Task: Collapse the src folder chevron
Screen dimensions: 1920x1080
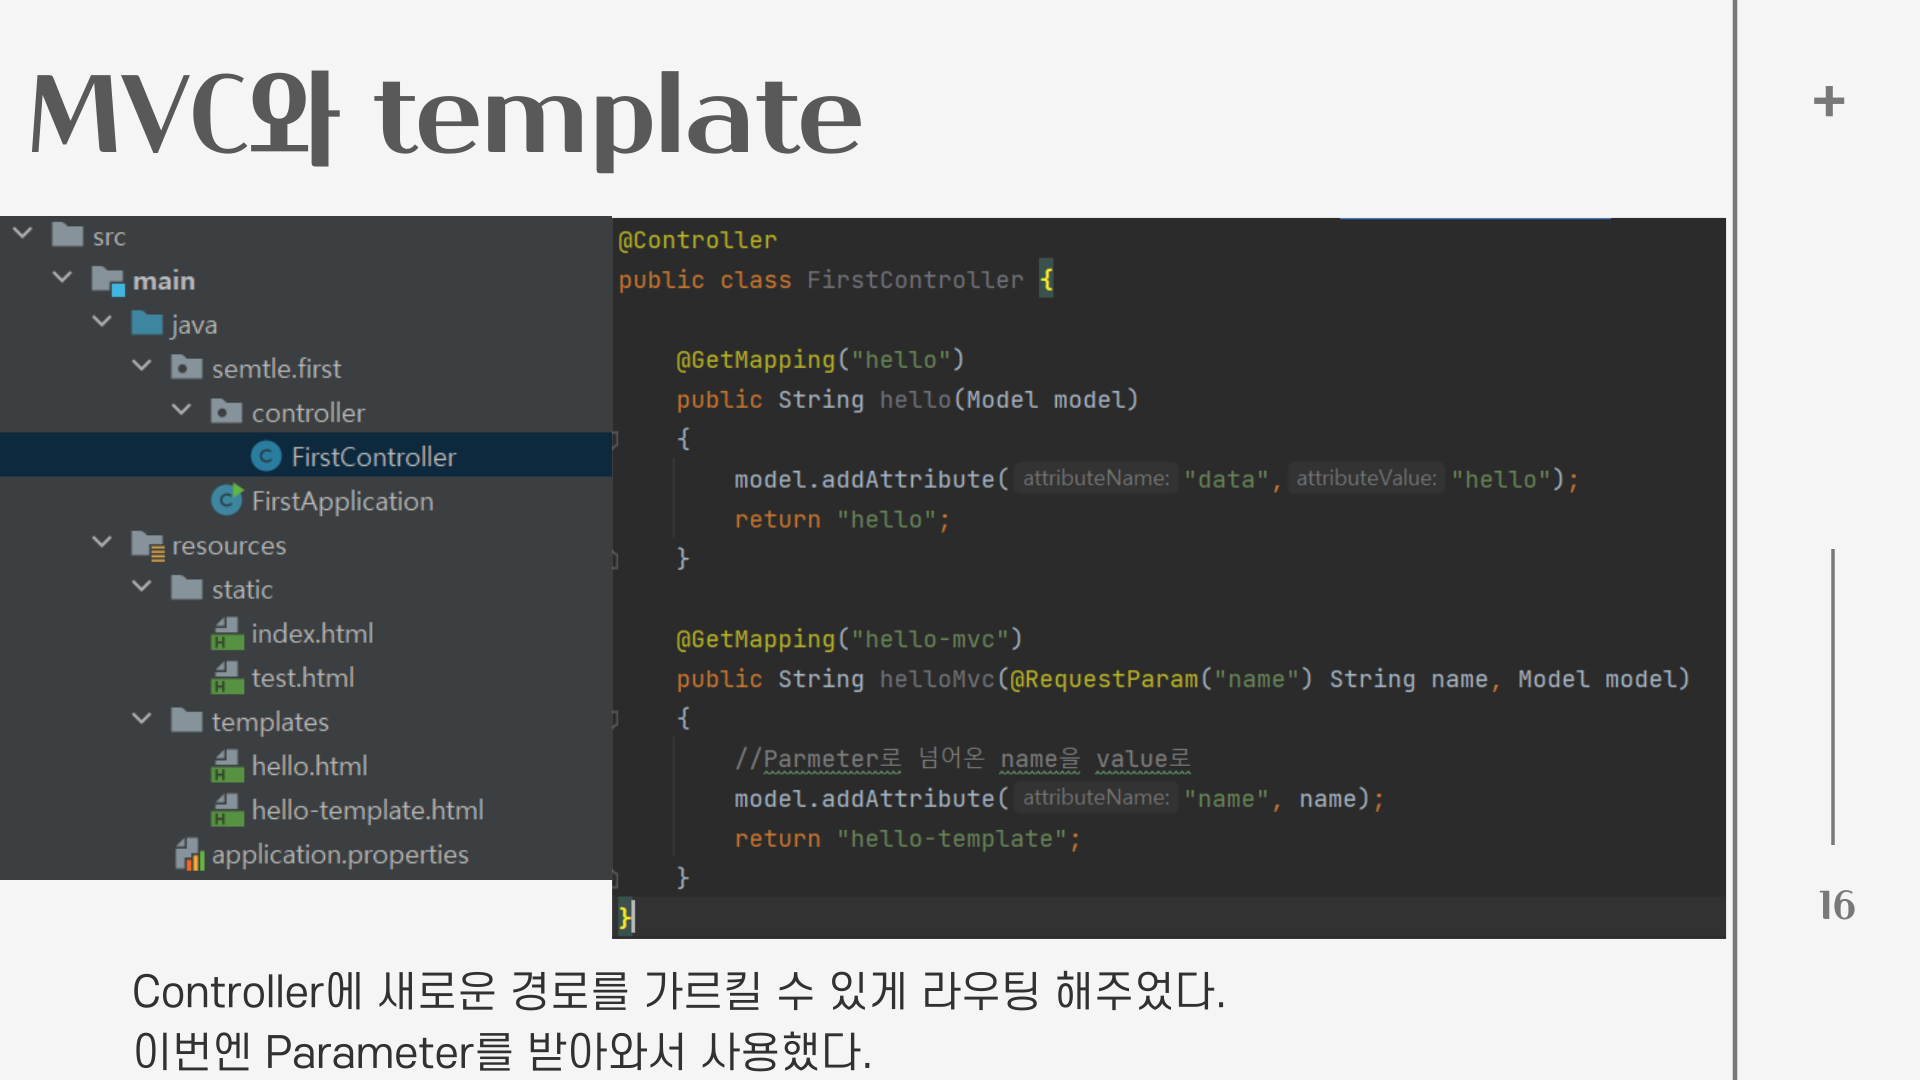Action: point(23,234)
